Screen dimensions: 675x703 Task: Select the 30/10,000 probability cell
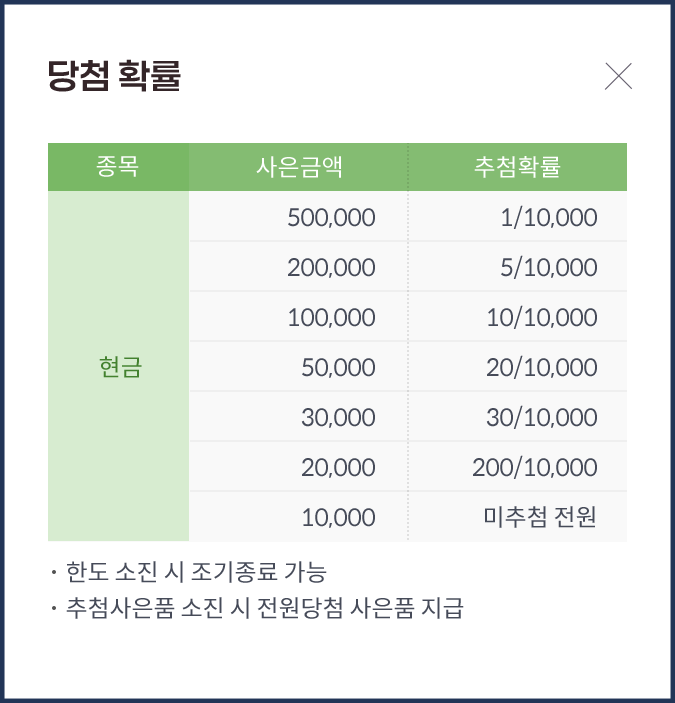pos(542,418)
